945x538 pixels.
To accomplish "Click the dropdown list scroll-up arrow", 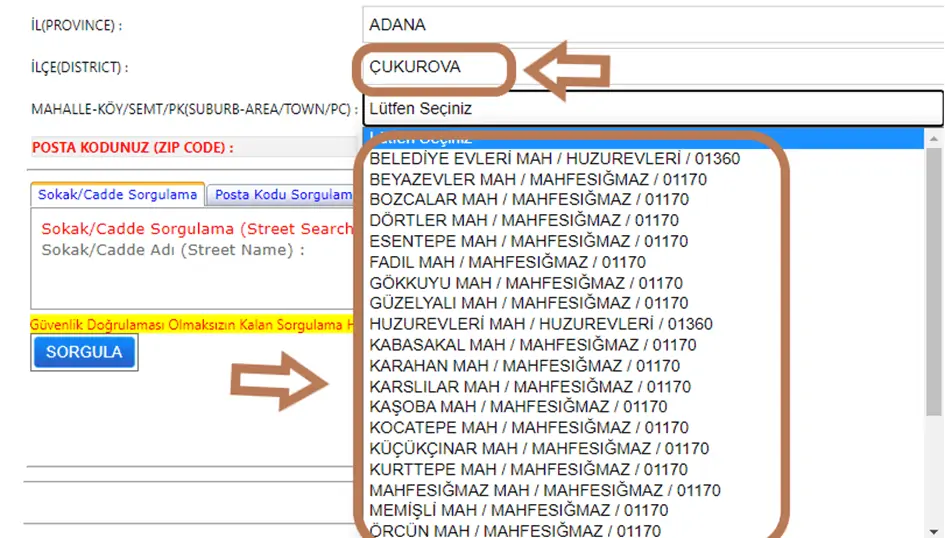I will click(934, 138).
